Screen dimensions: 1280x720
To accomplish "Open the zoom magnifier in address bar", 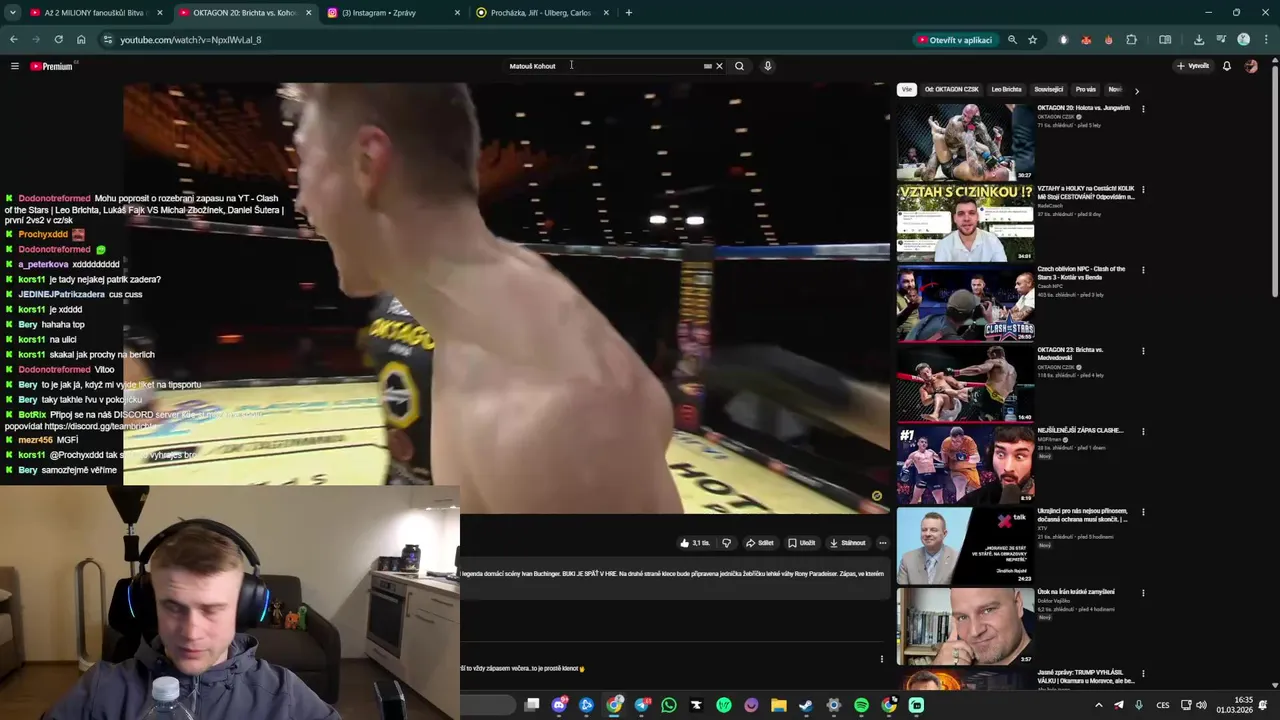I will click(1012, 40).
